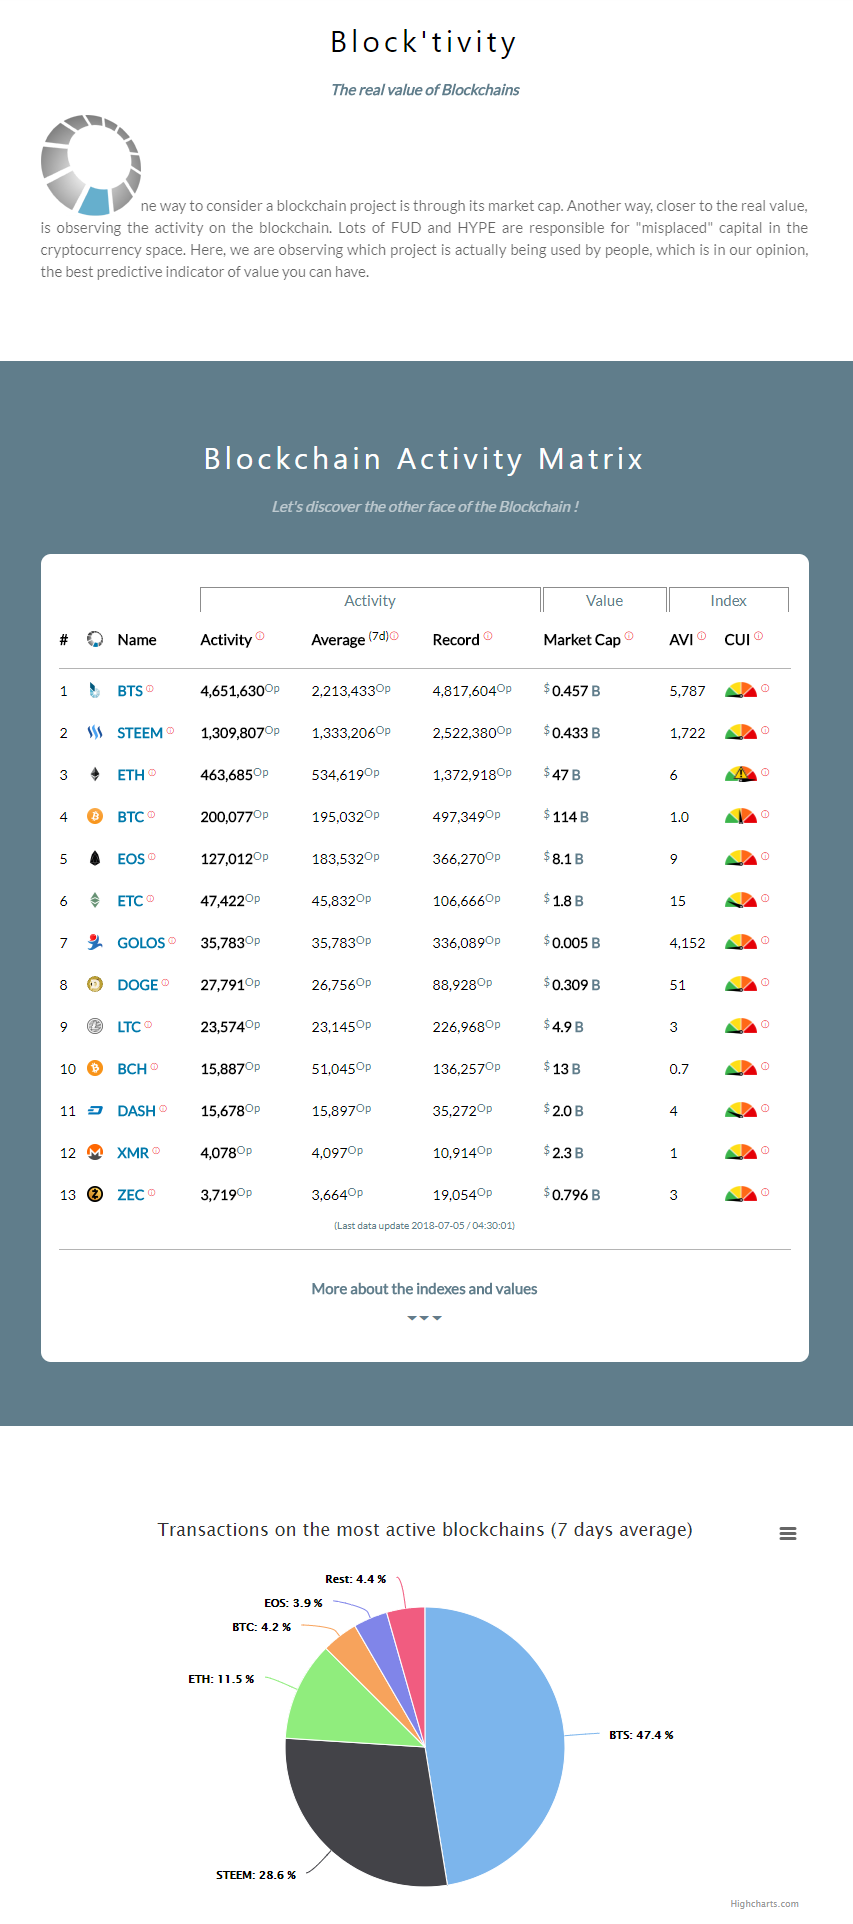Open the XMR blockchain link
This screenshot has height=1924, width=853.
[133, 1153]
